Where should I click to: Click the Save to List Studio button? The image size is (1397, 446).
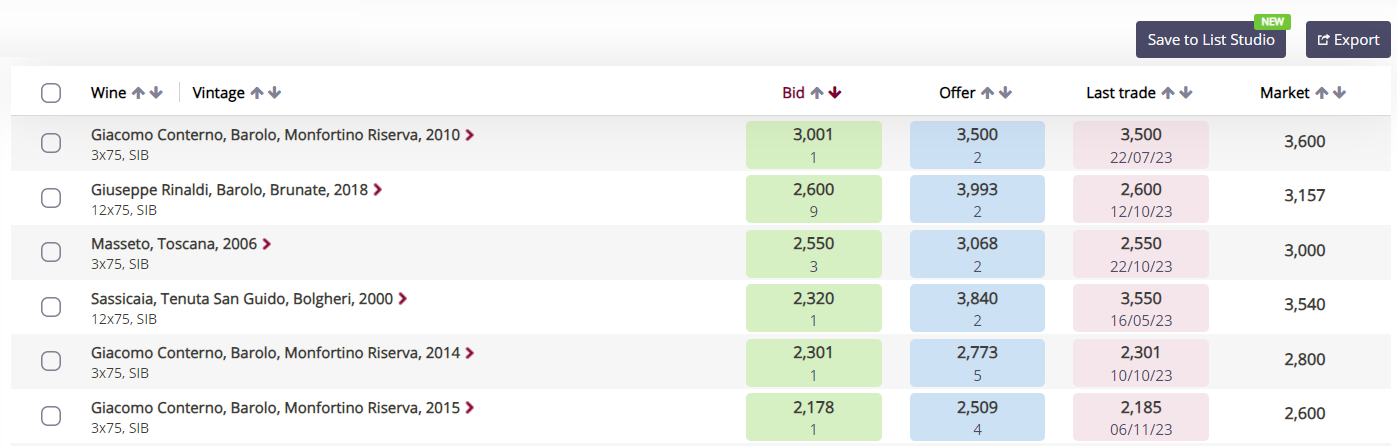tap(1211, 40)
